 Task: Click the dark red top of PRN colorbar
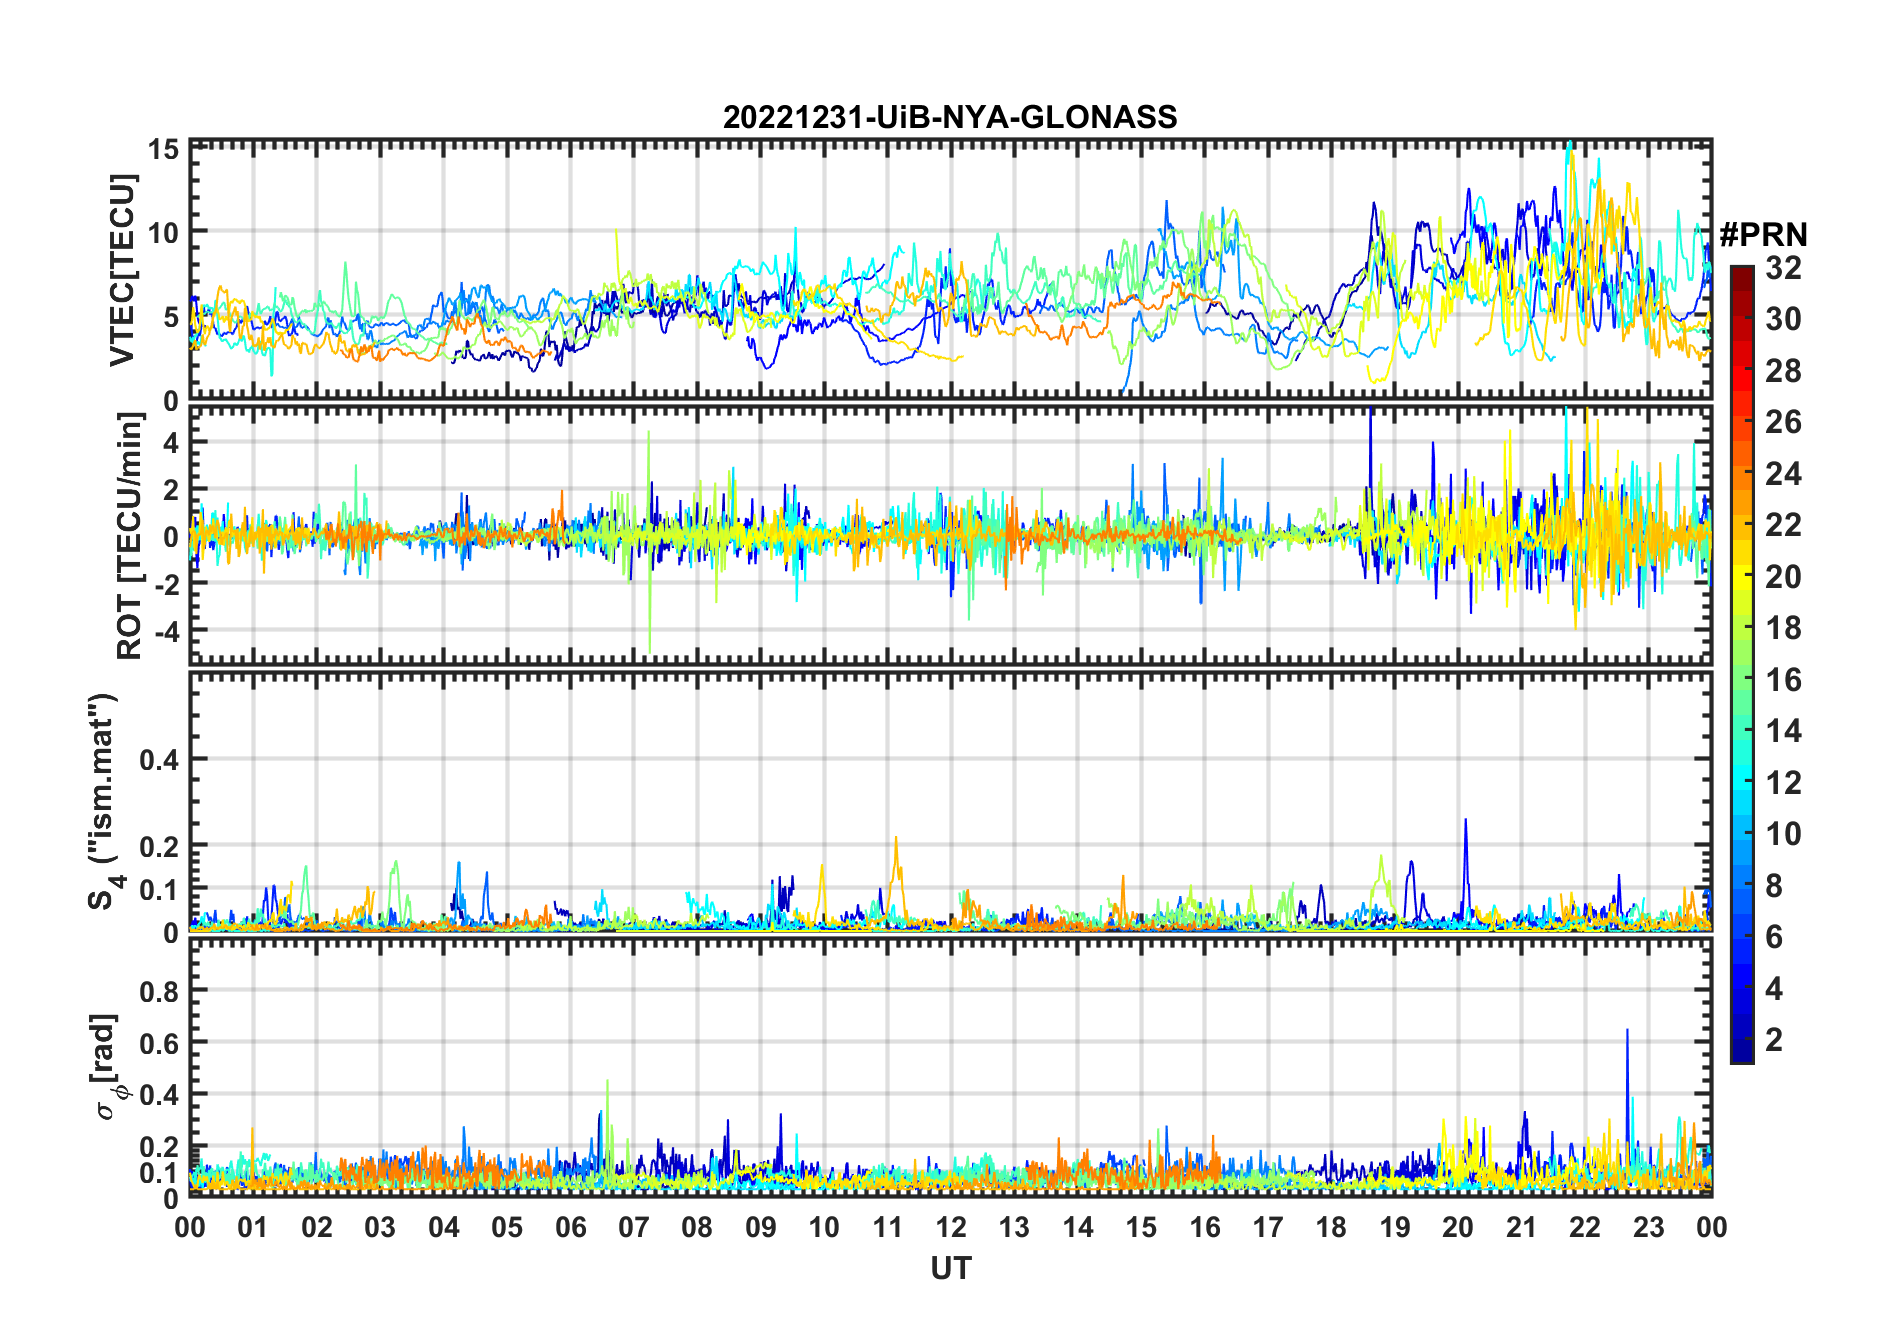click(x=1741, y=276)
